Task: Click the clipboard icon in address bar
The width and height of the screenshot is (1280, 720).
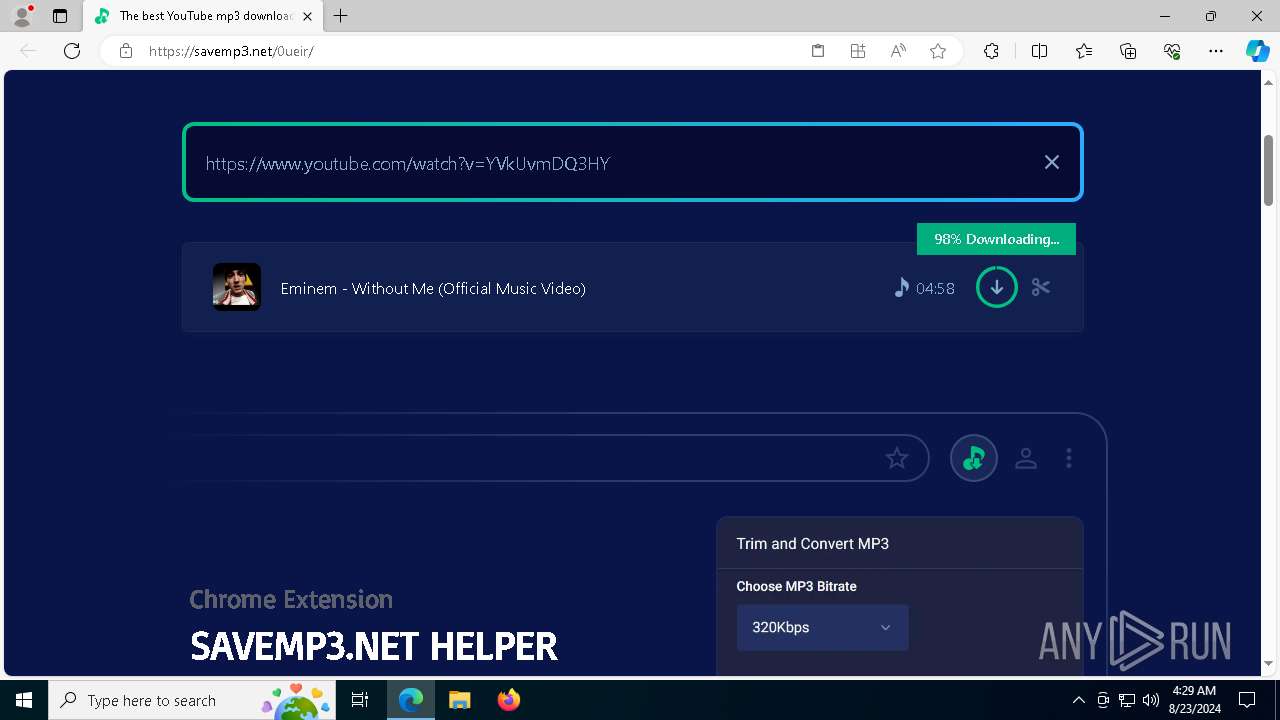Action: click(818, 51)
